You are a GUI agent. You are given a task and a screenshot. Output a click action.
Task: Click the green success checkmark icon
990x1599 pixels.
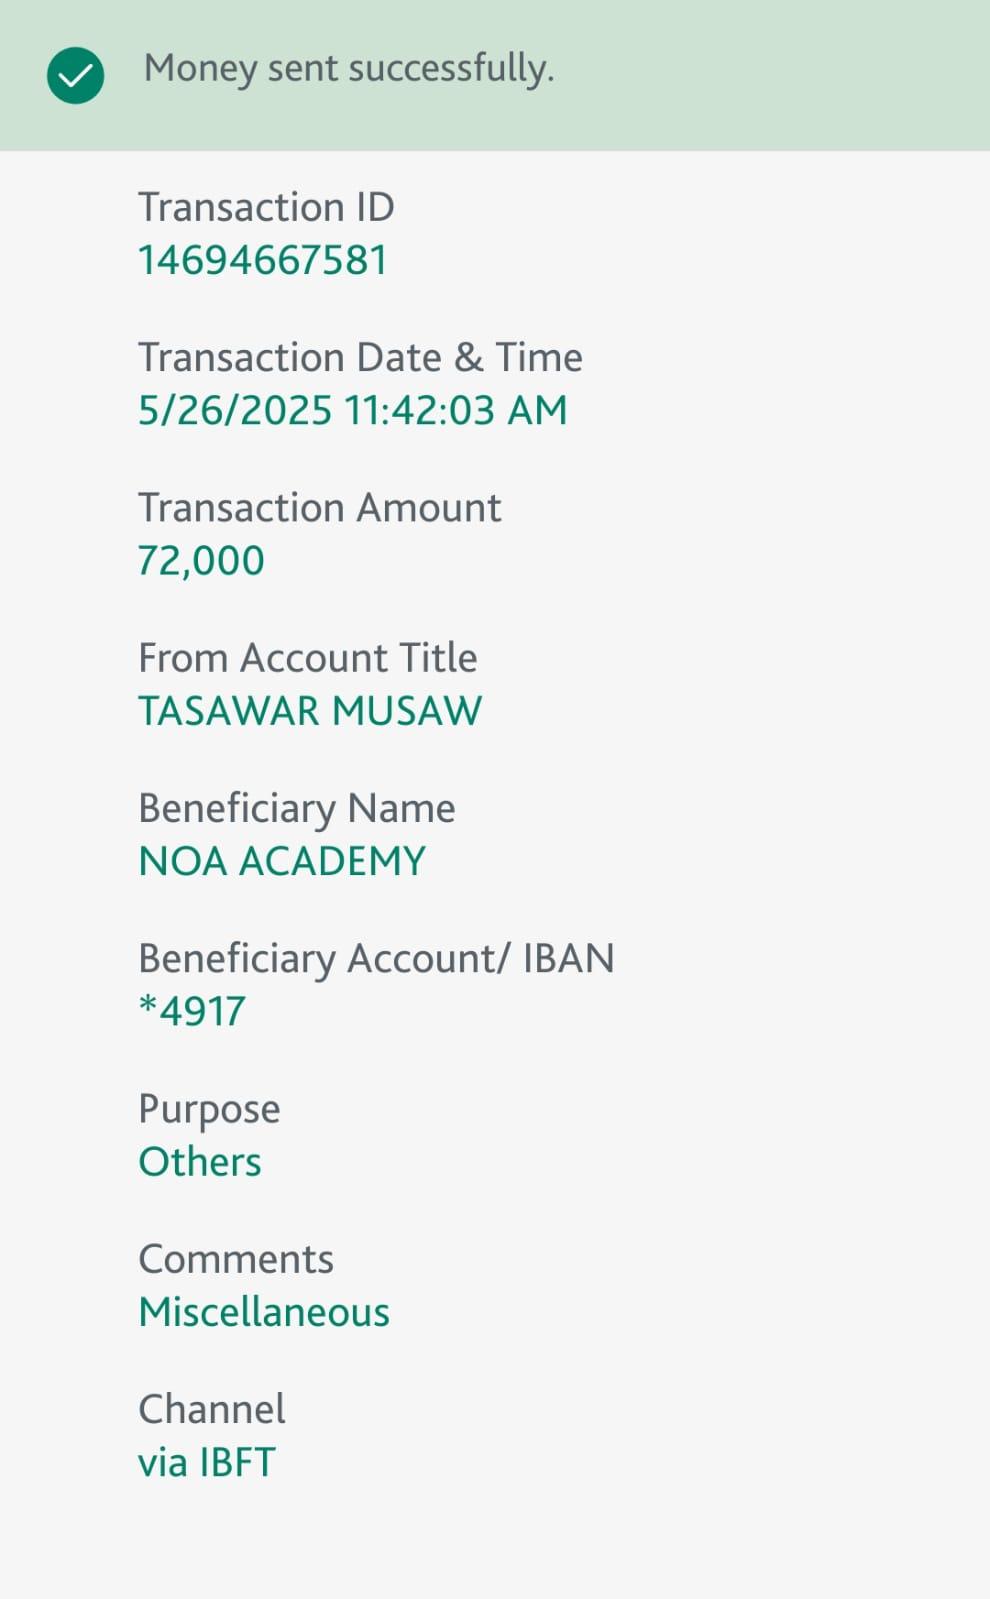[x=75, y=75]
